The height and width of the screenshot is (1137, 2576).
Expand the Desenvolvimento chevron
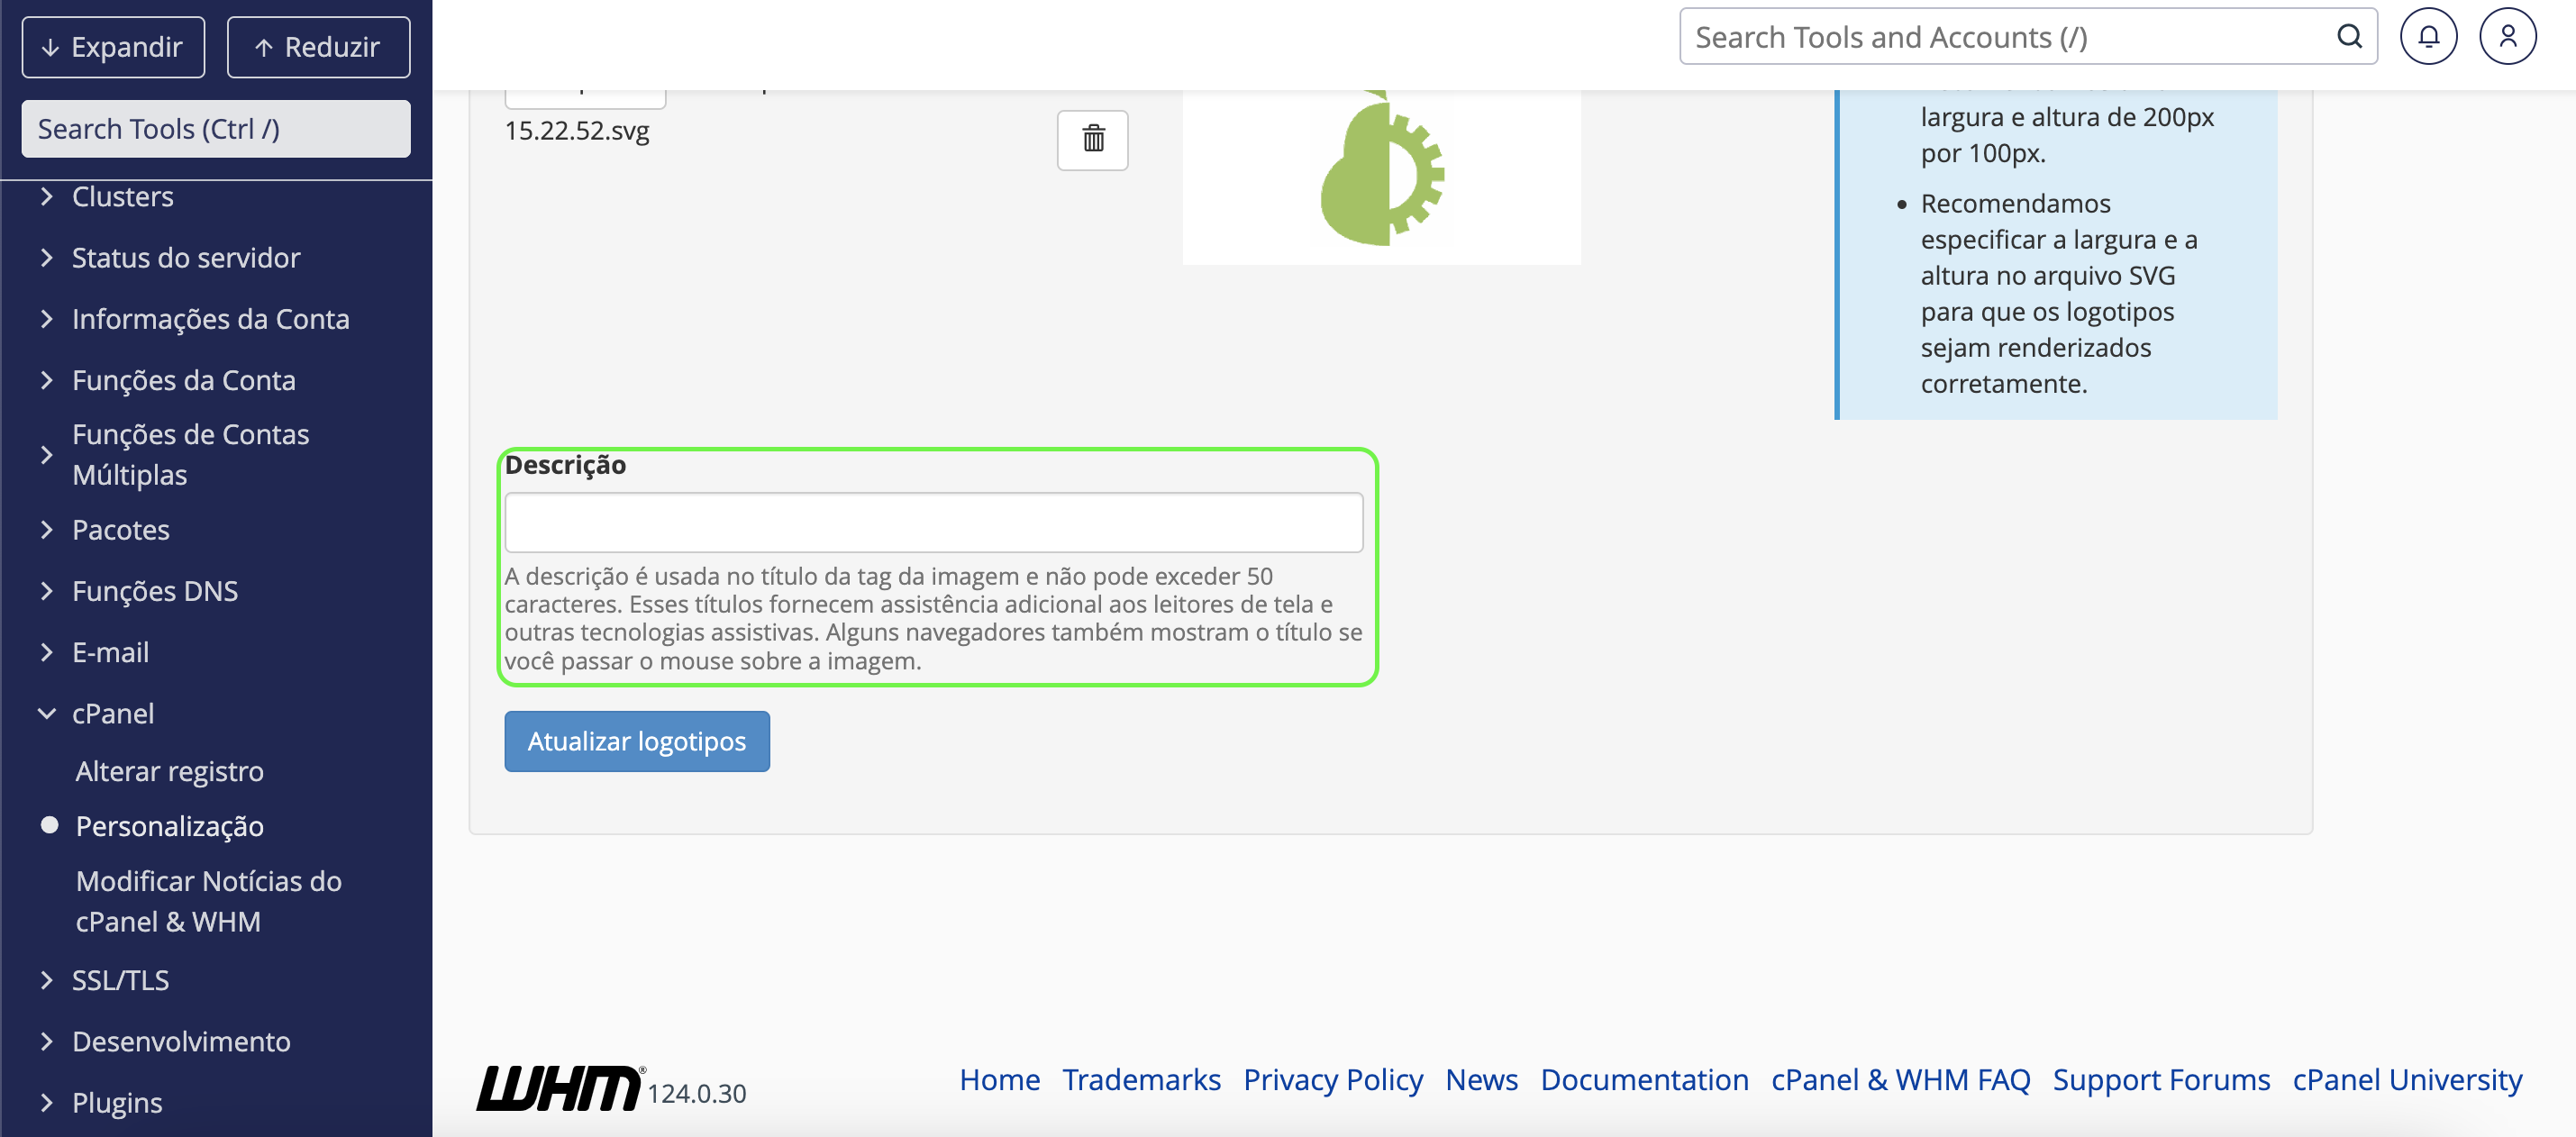[x=46, y=1041]
